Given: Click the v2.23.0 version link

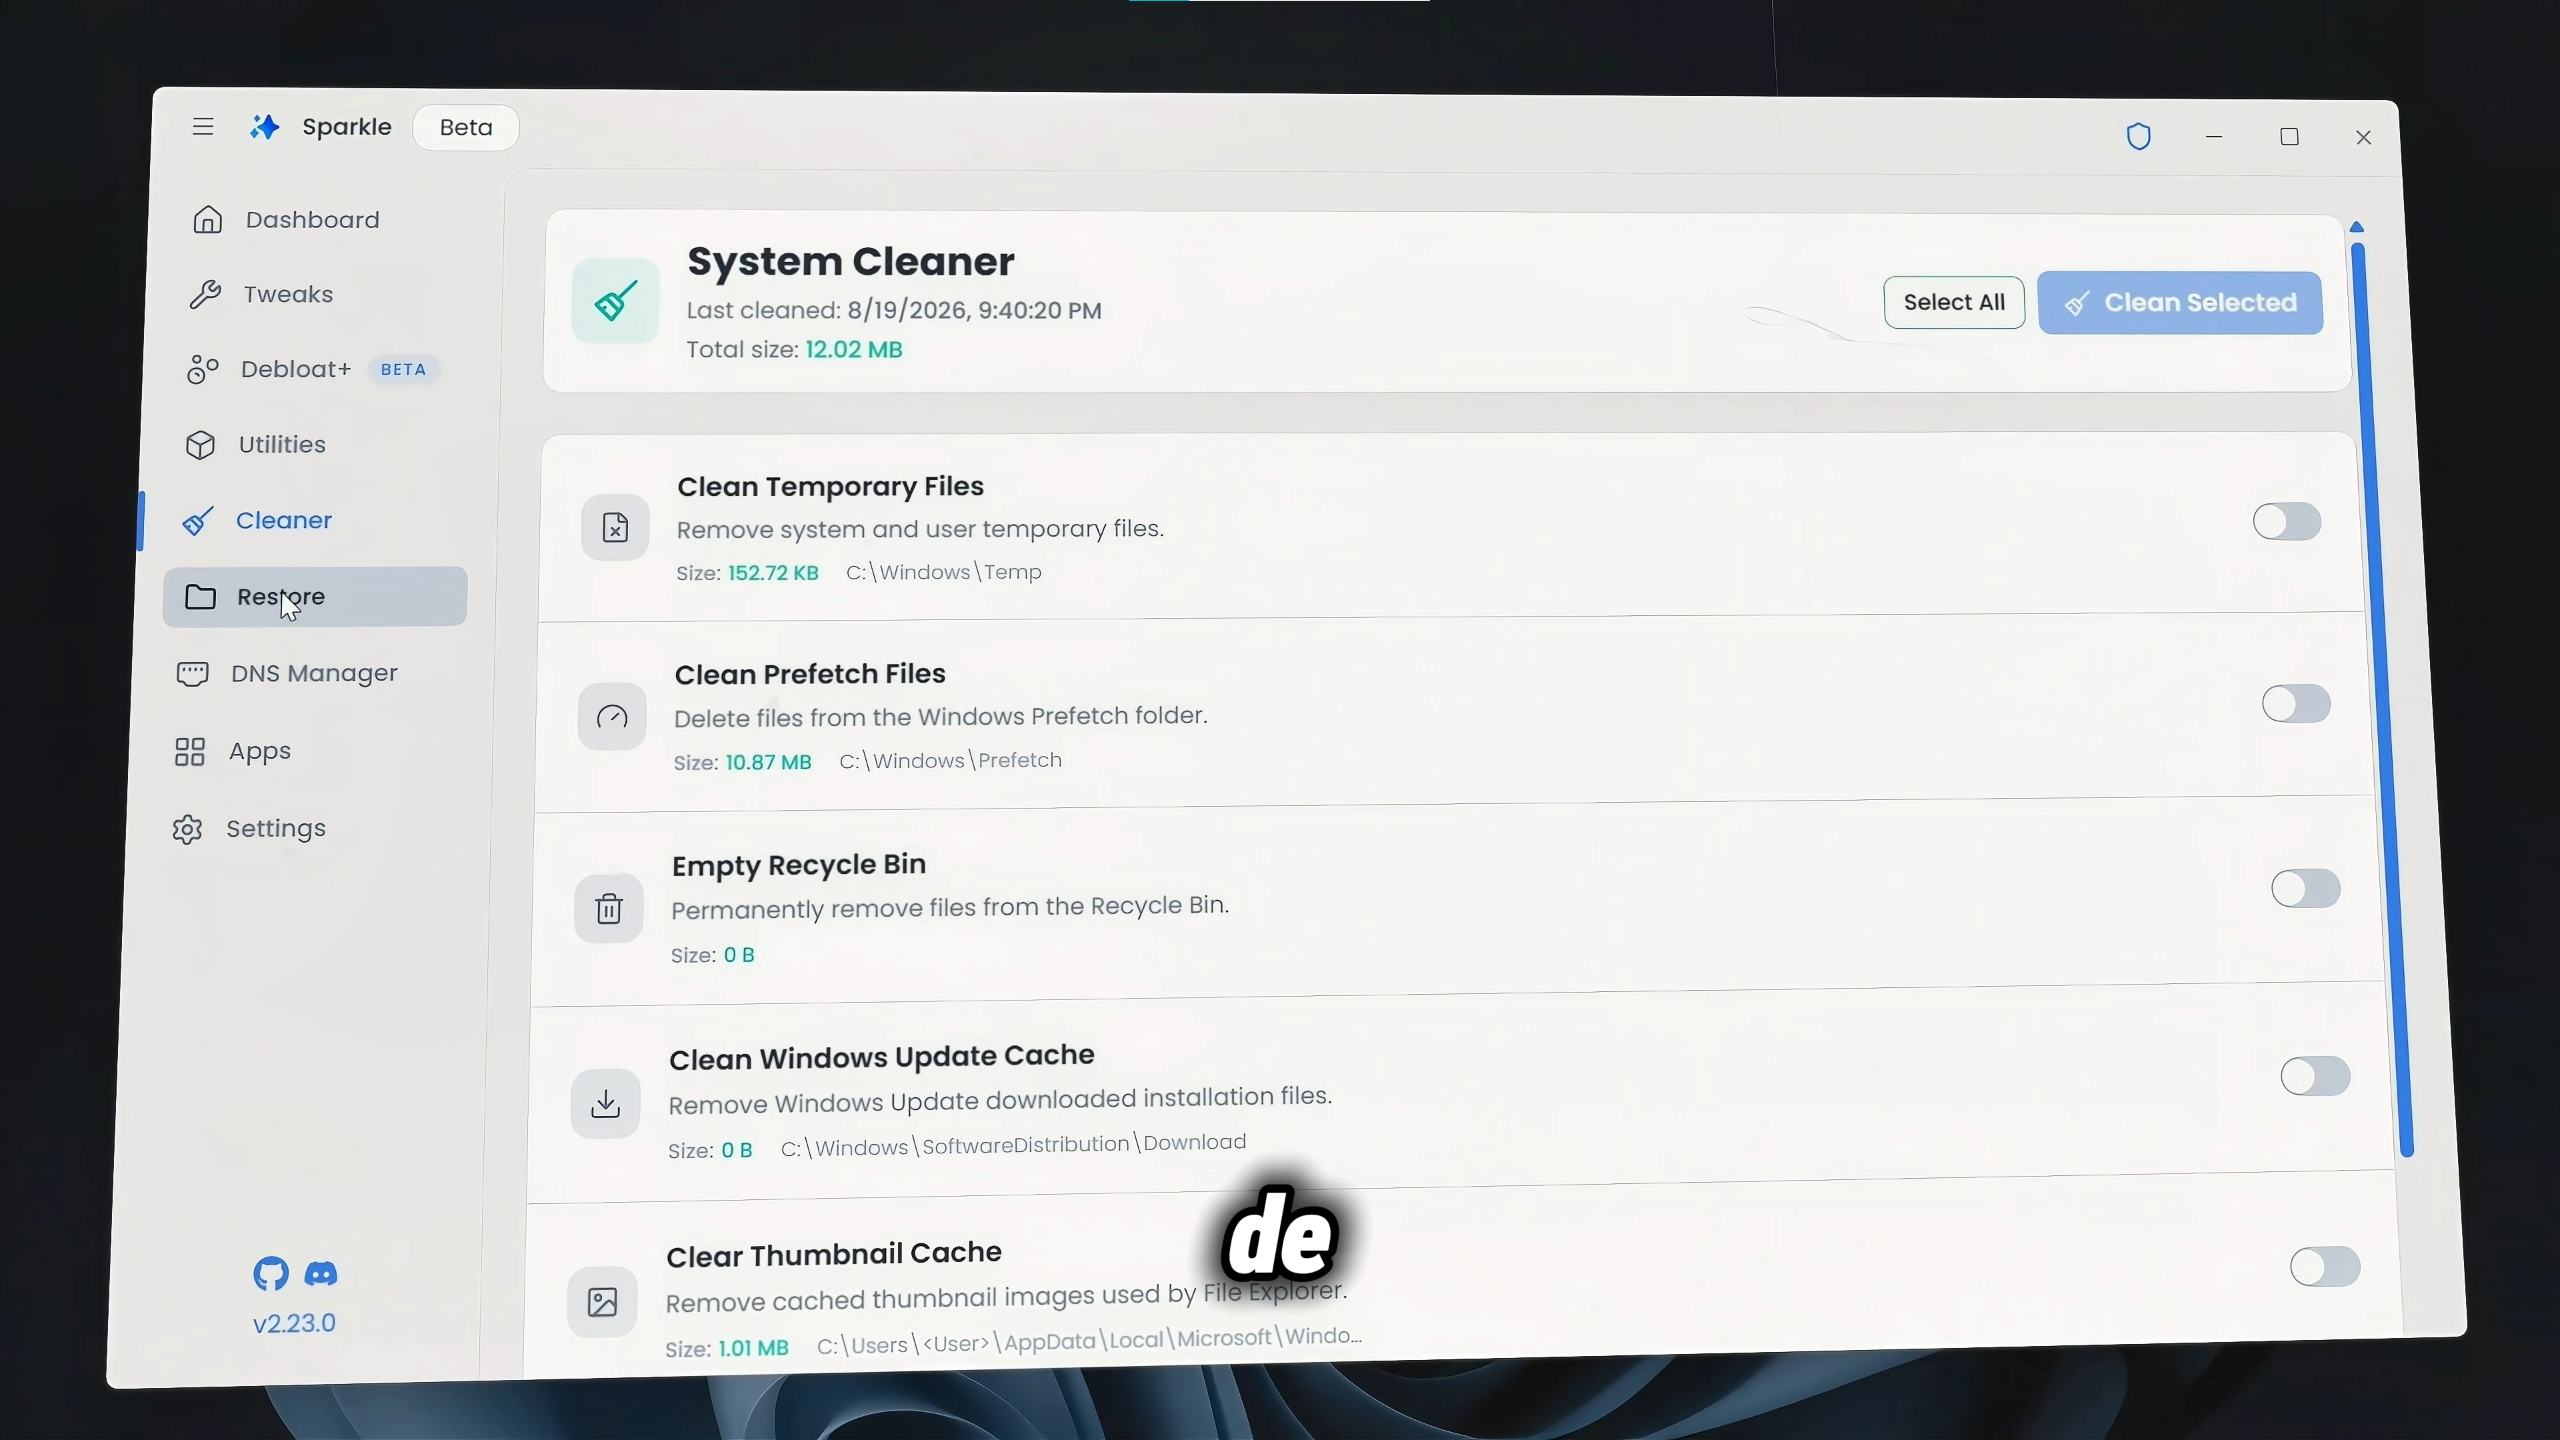Looking at the screenshot, I should (294, 1323).
